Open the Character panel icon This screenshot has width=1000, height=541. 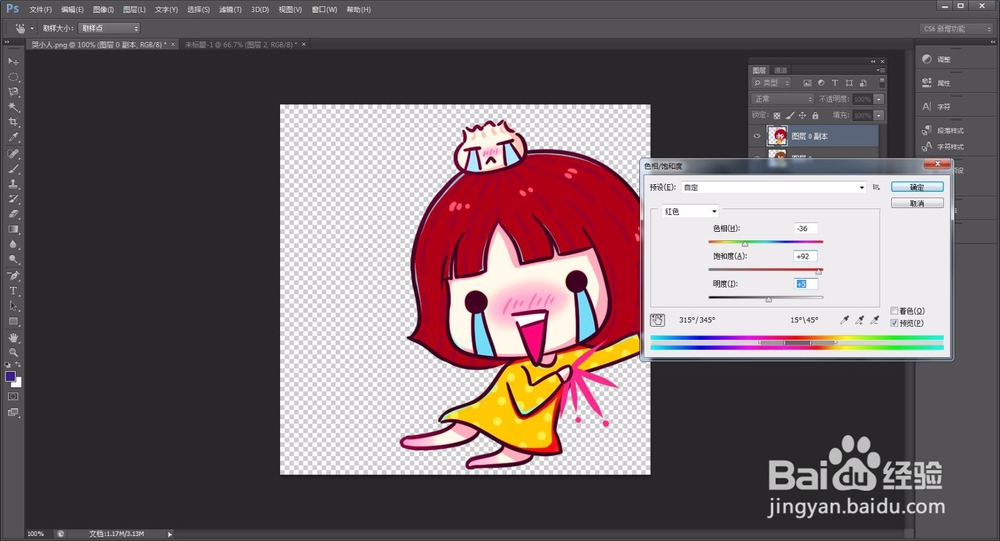(927, 107)
